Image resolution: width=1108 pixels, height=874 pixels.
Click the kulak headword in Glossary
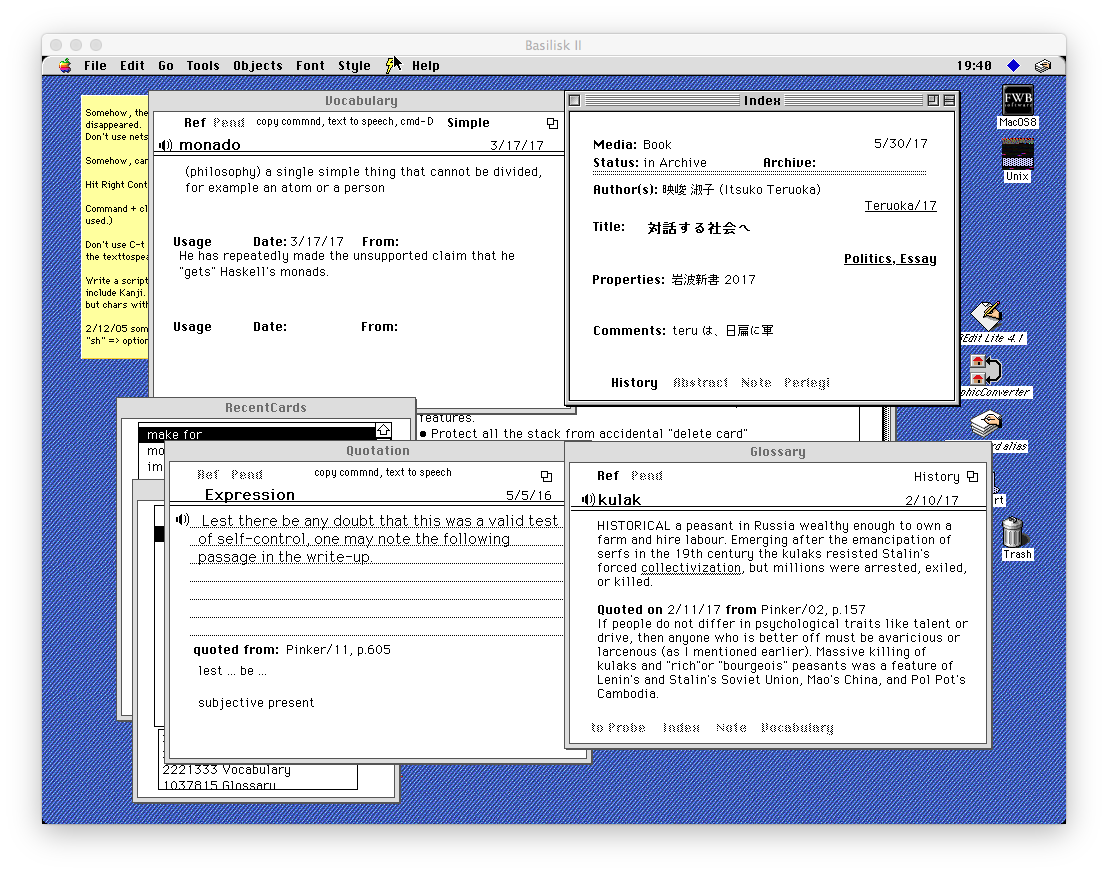click(619, 500)
